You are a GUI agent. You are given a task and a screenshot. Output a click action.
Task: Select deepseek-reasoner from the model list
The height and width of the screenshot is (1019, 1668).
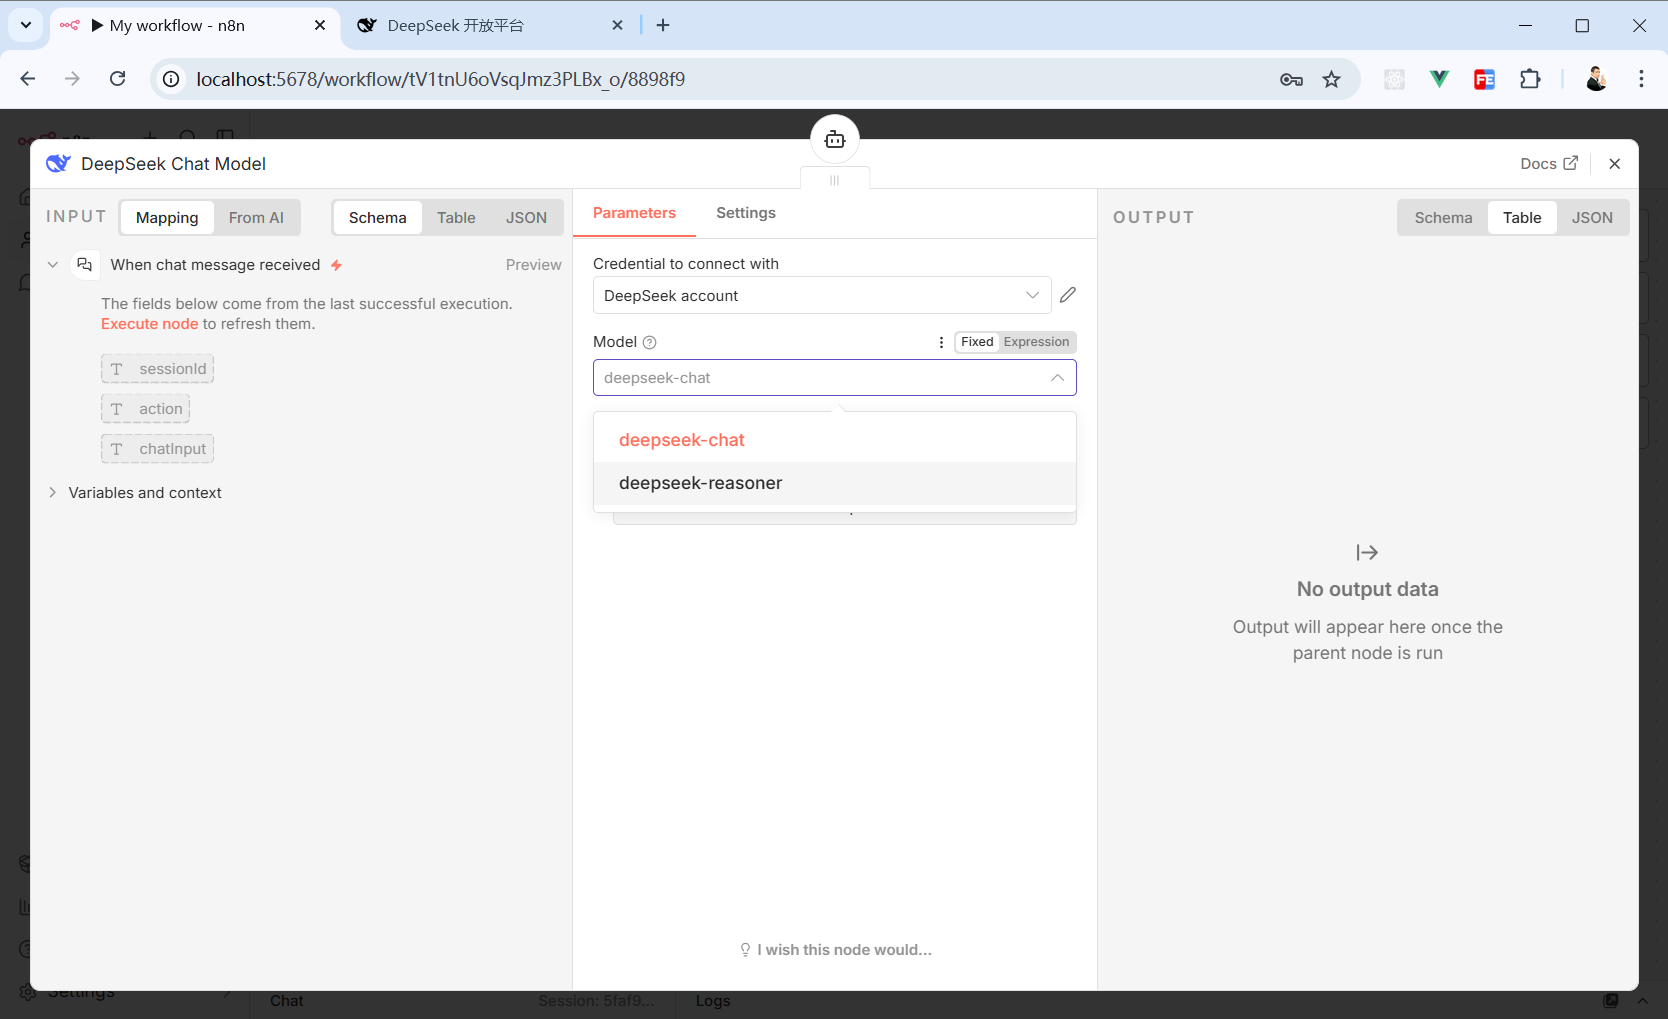(700, 483)
